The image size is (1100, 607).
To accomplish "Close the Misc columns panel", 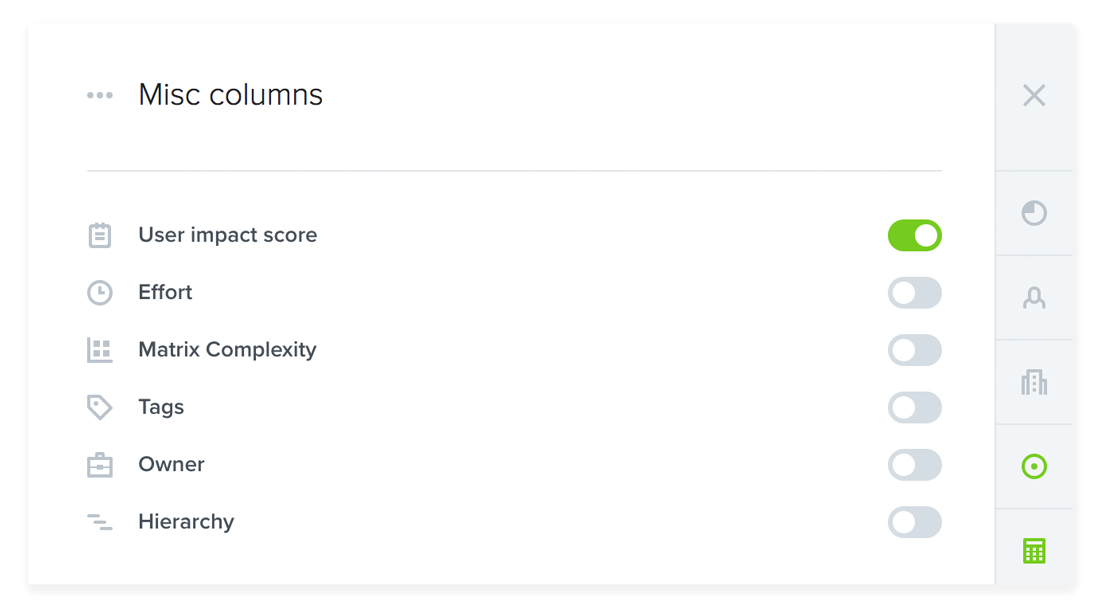I will 1034,95.
